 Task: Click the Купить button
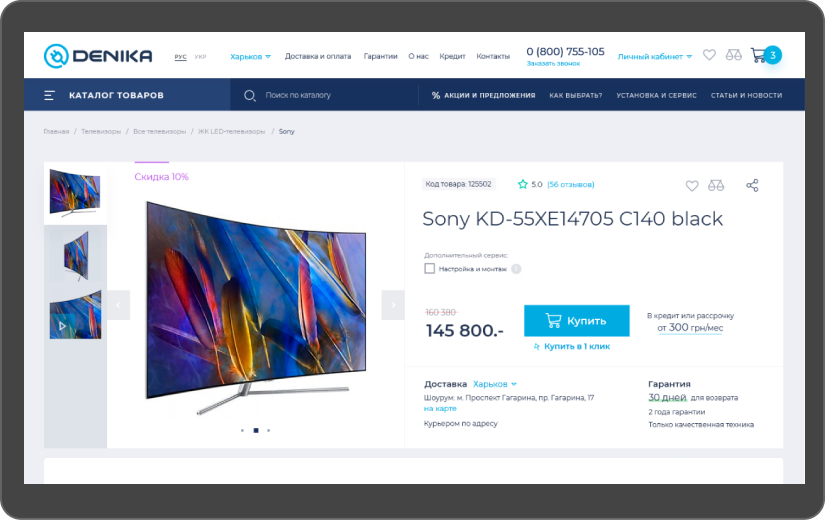click(x=577, y=321)
